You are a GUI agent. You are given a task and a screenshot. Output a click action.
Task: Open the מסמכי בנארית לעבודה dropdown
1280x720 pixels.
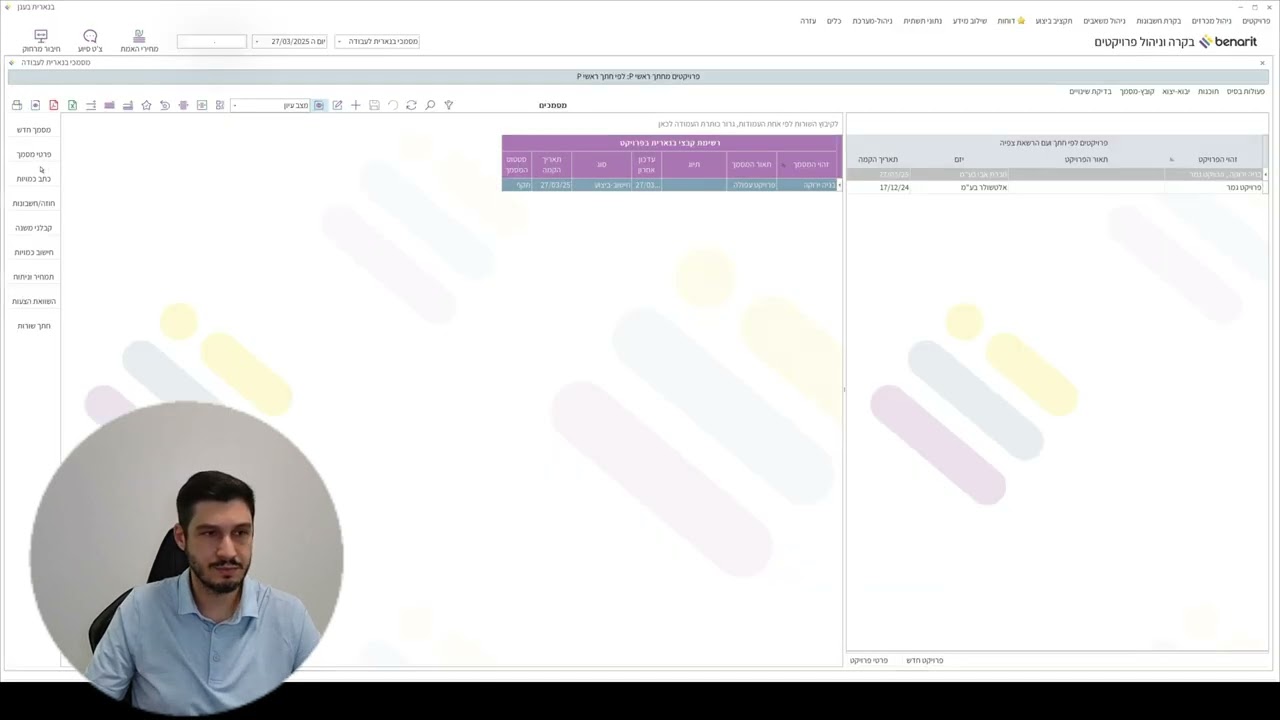point(377,42)
